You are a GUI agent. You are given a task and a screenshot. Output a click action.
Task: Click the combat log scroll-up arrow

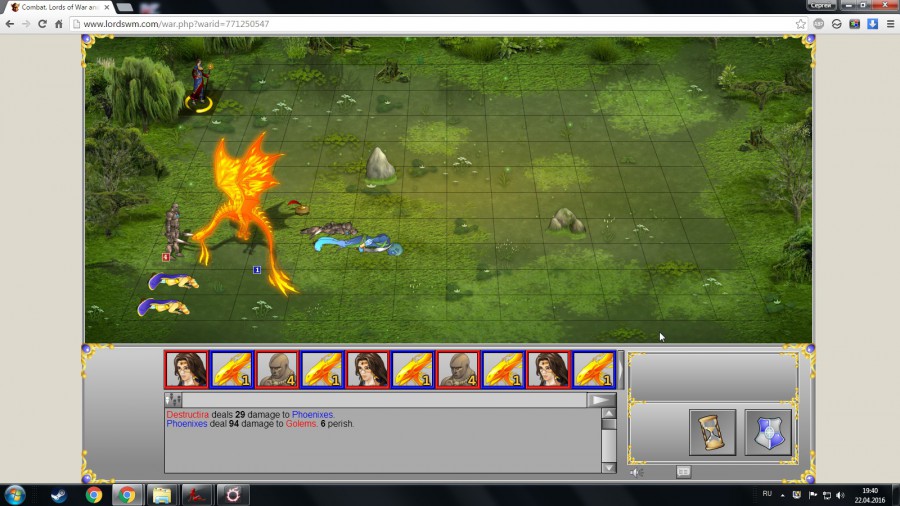click(x=608, y=413)
